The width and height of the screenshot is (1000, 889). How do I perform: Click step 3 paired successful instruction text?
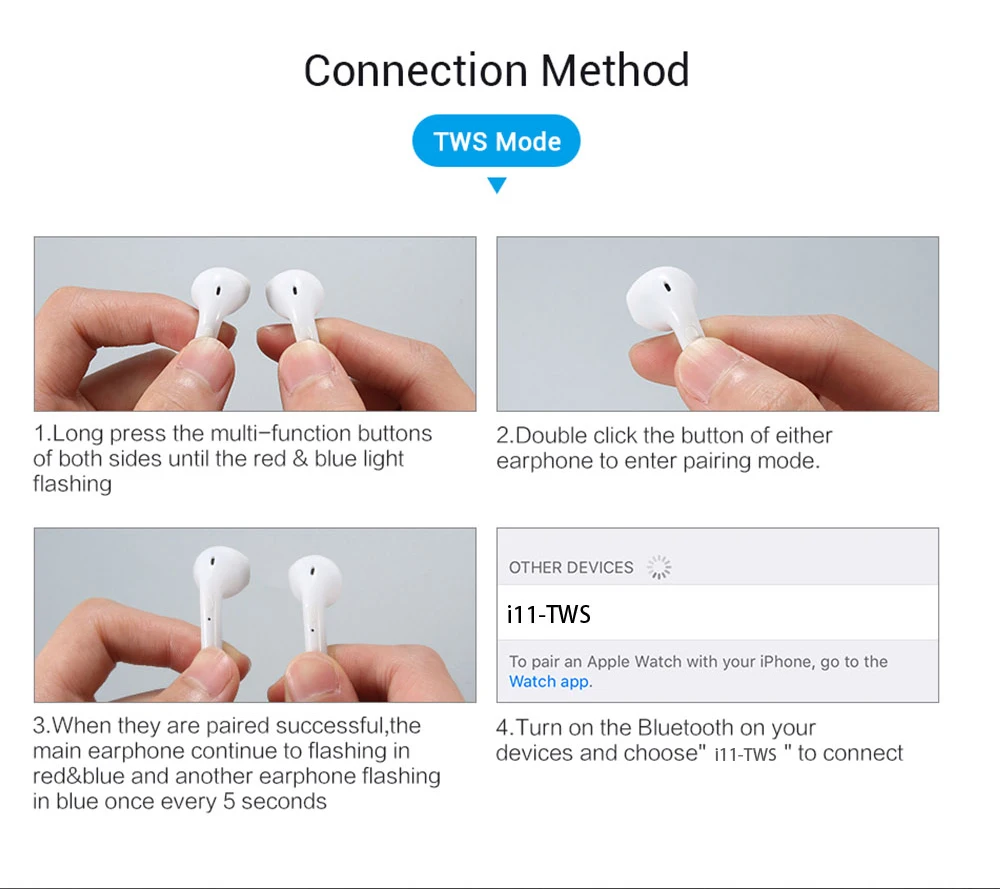(x=237, y=763)
